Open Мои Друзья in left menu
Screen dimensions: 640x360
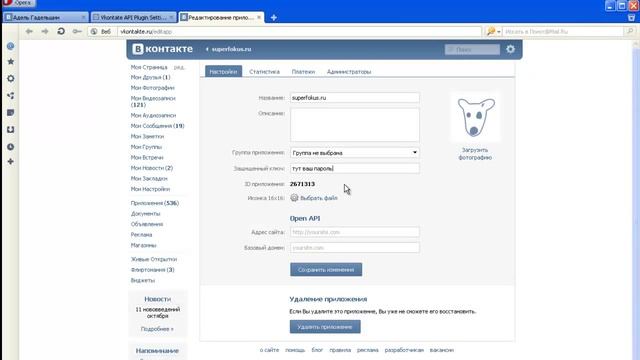click(x=151, y=77)
